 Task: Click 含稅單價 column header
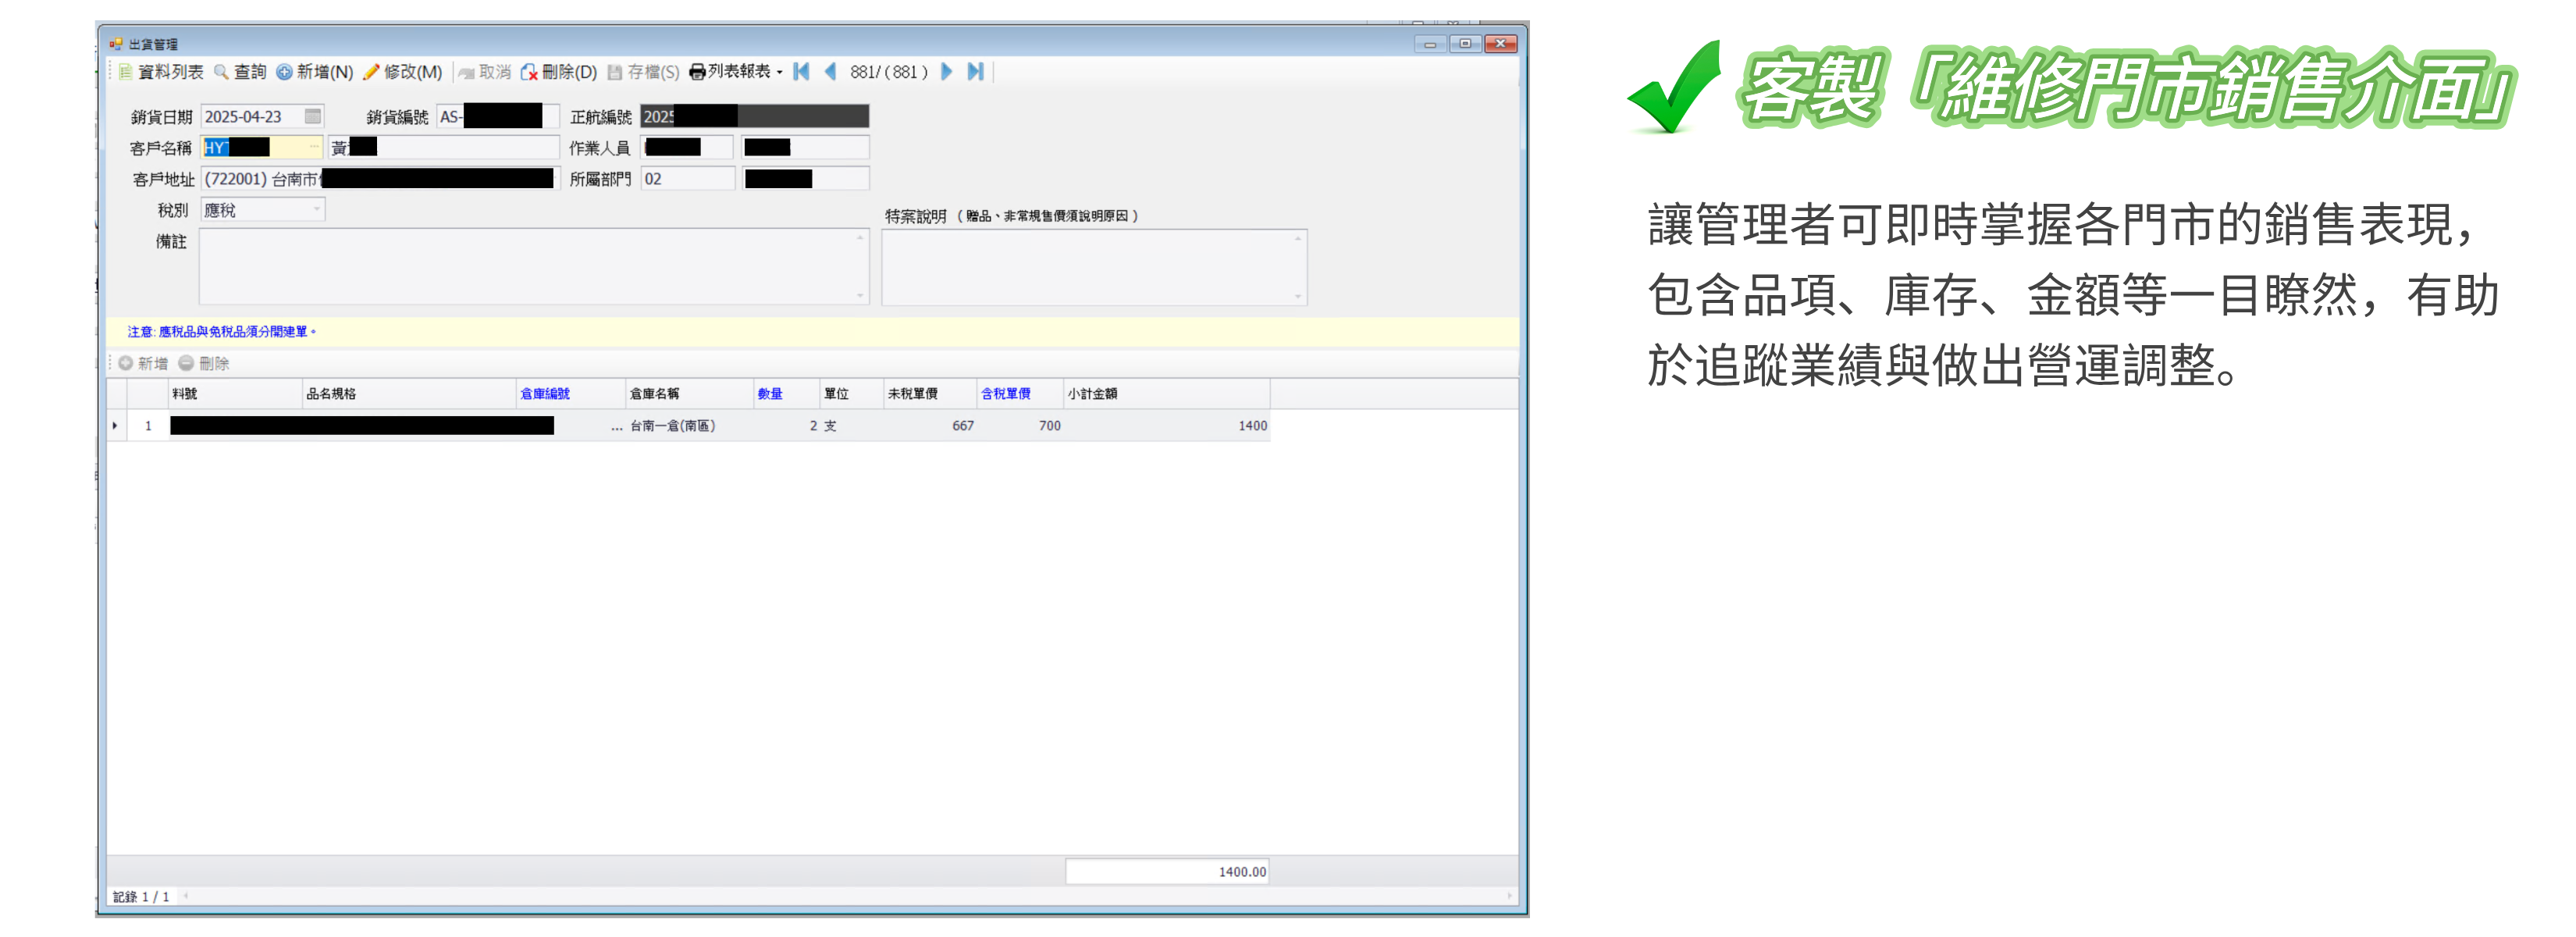click(1005, 394)
